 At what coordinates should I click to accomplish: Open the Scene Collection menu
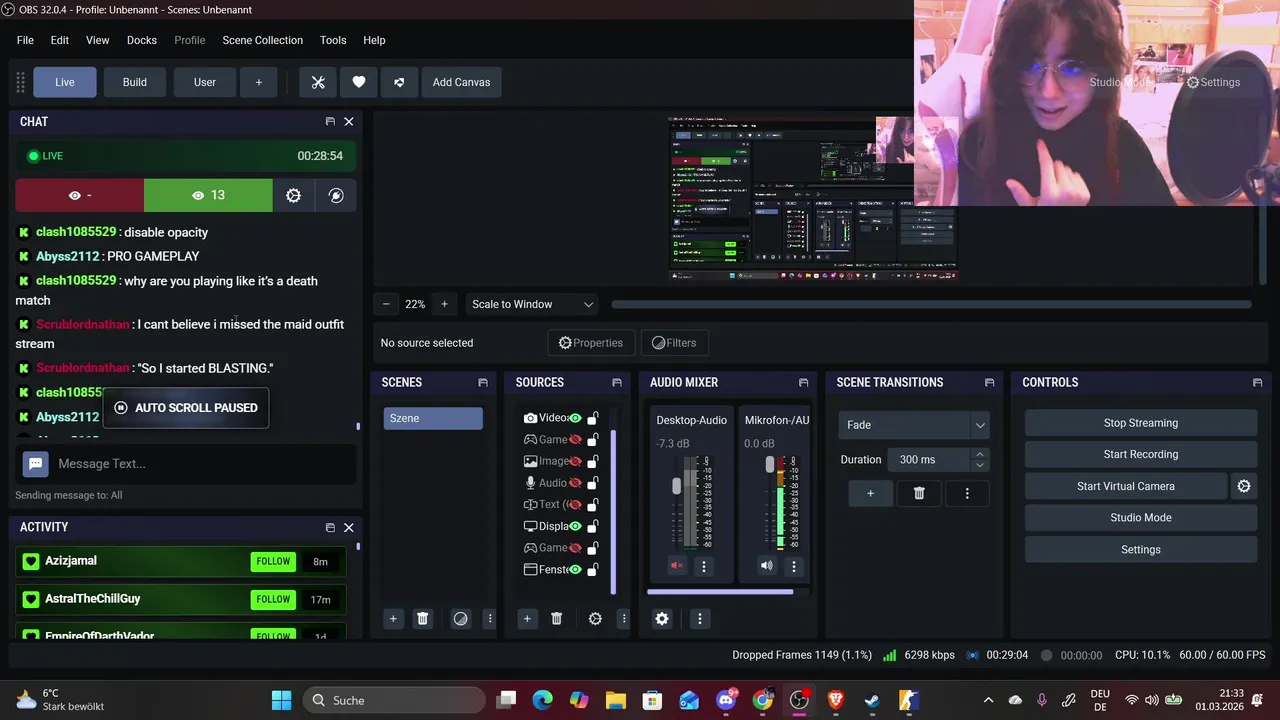click(262, 40)
